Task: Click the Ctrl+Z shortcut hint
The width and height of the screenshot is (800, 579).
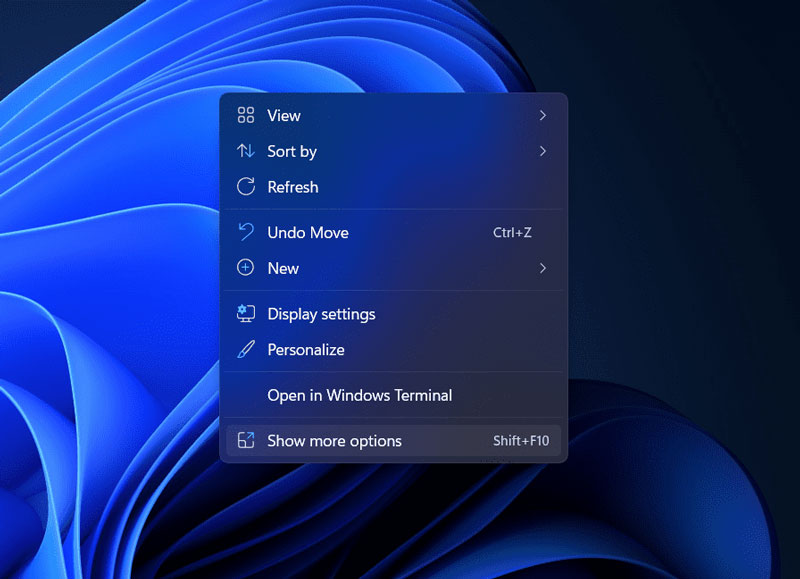Action: (x=512, y=233)
